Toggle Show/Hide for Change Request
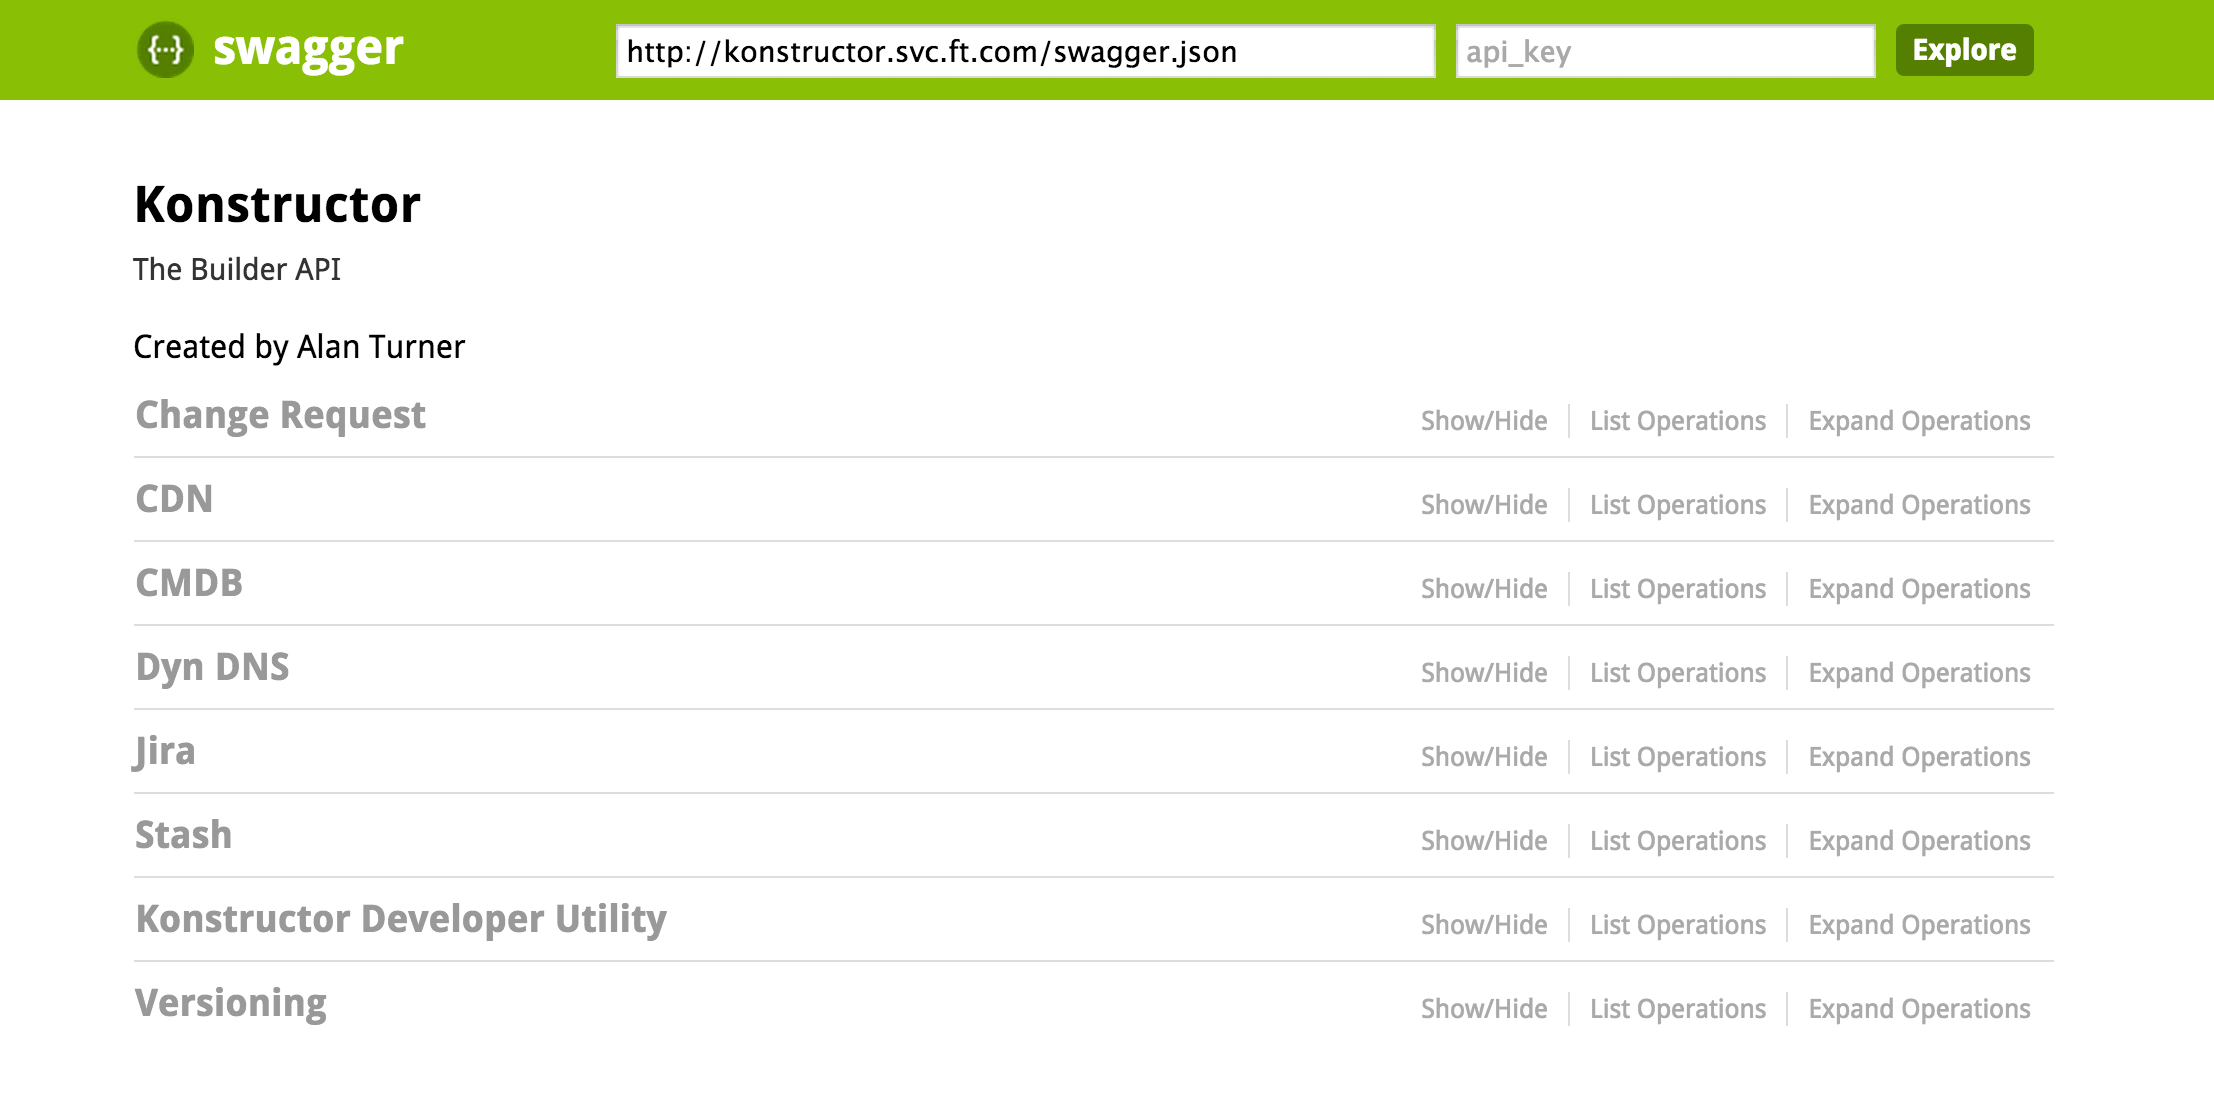 pos(1484,421)
